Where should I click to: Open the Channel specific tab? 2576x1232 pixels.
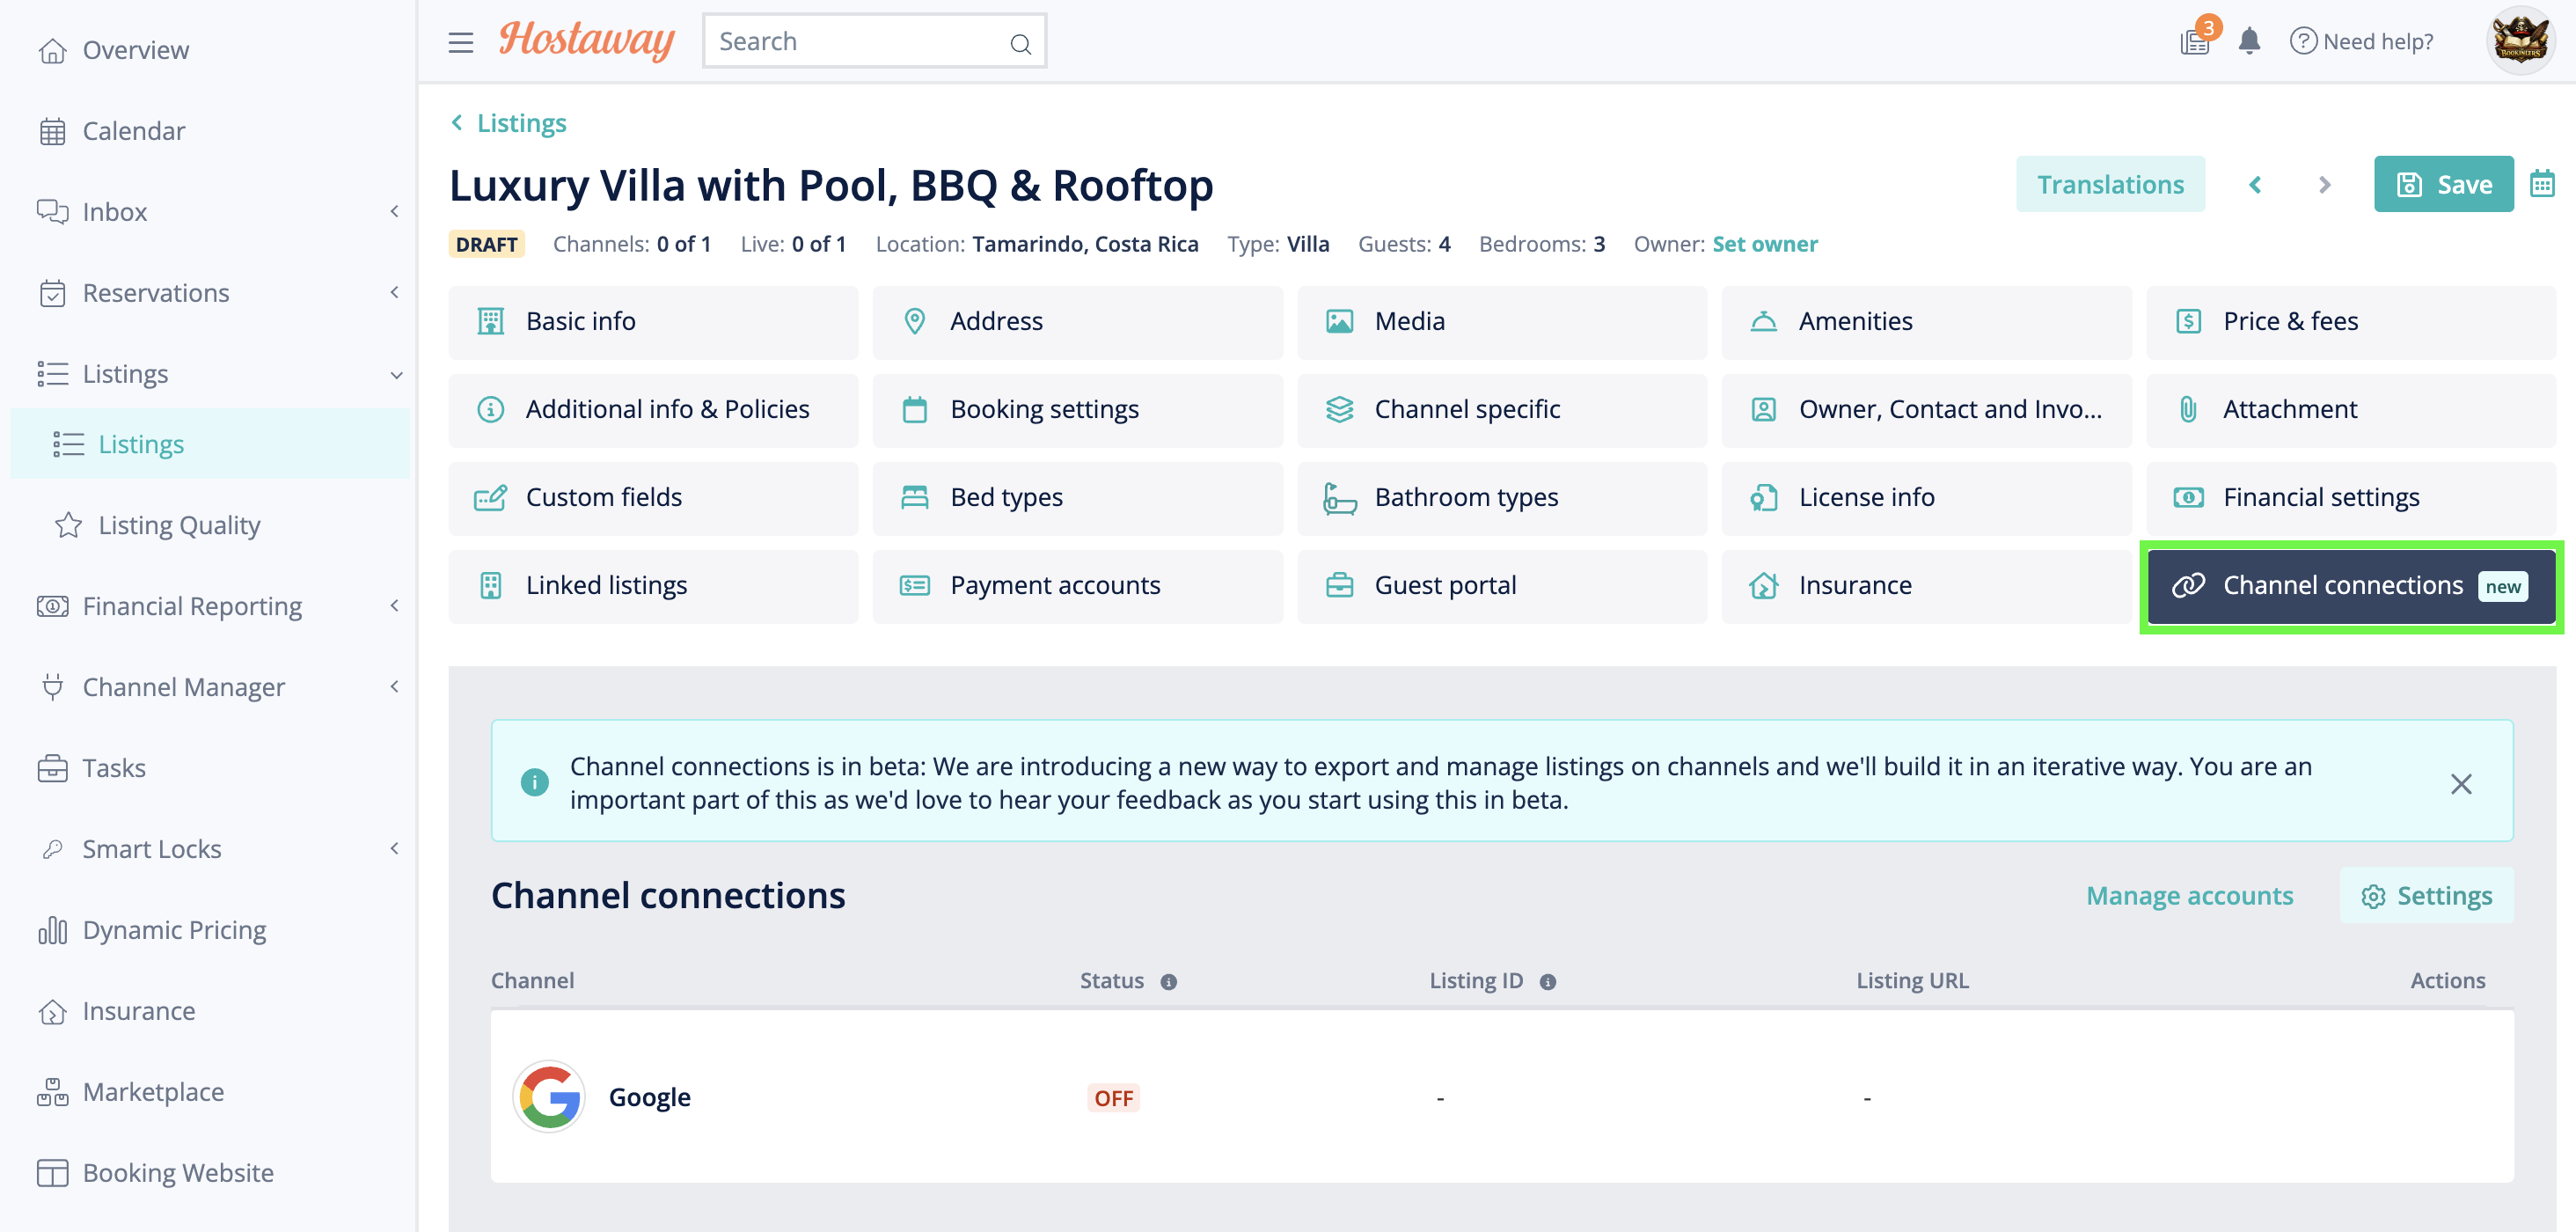click(1501, 410)
